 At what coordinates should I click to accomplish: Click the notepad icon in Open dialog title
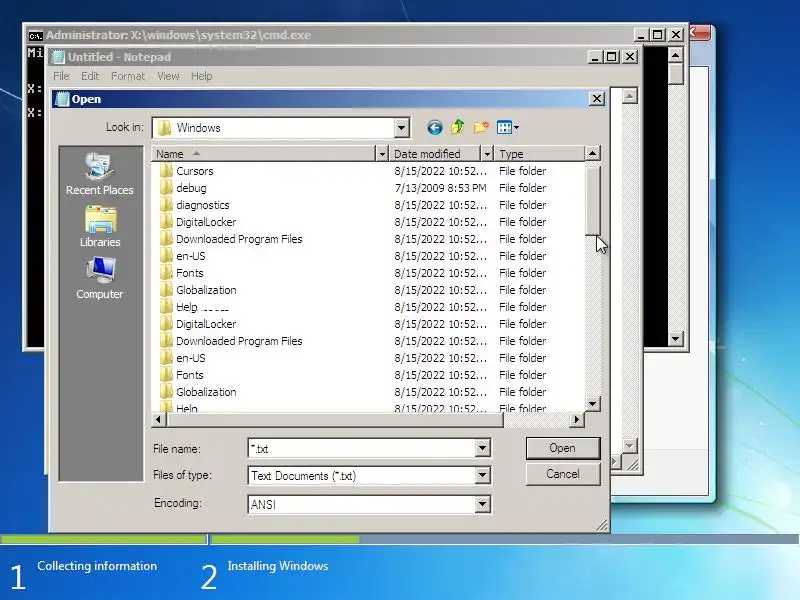point(62,99)
